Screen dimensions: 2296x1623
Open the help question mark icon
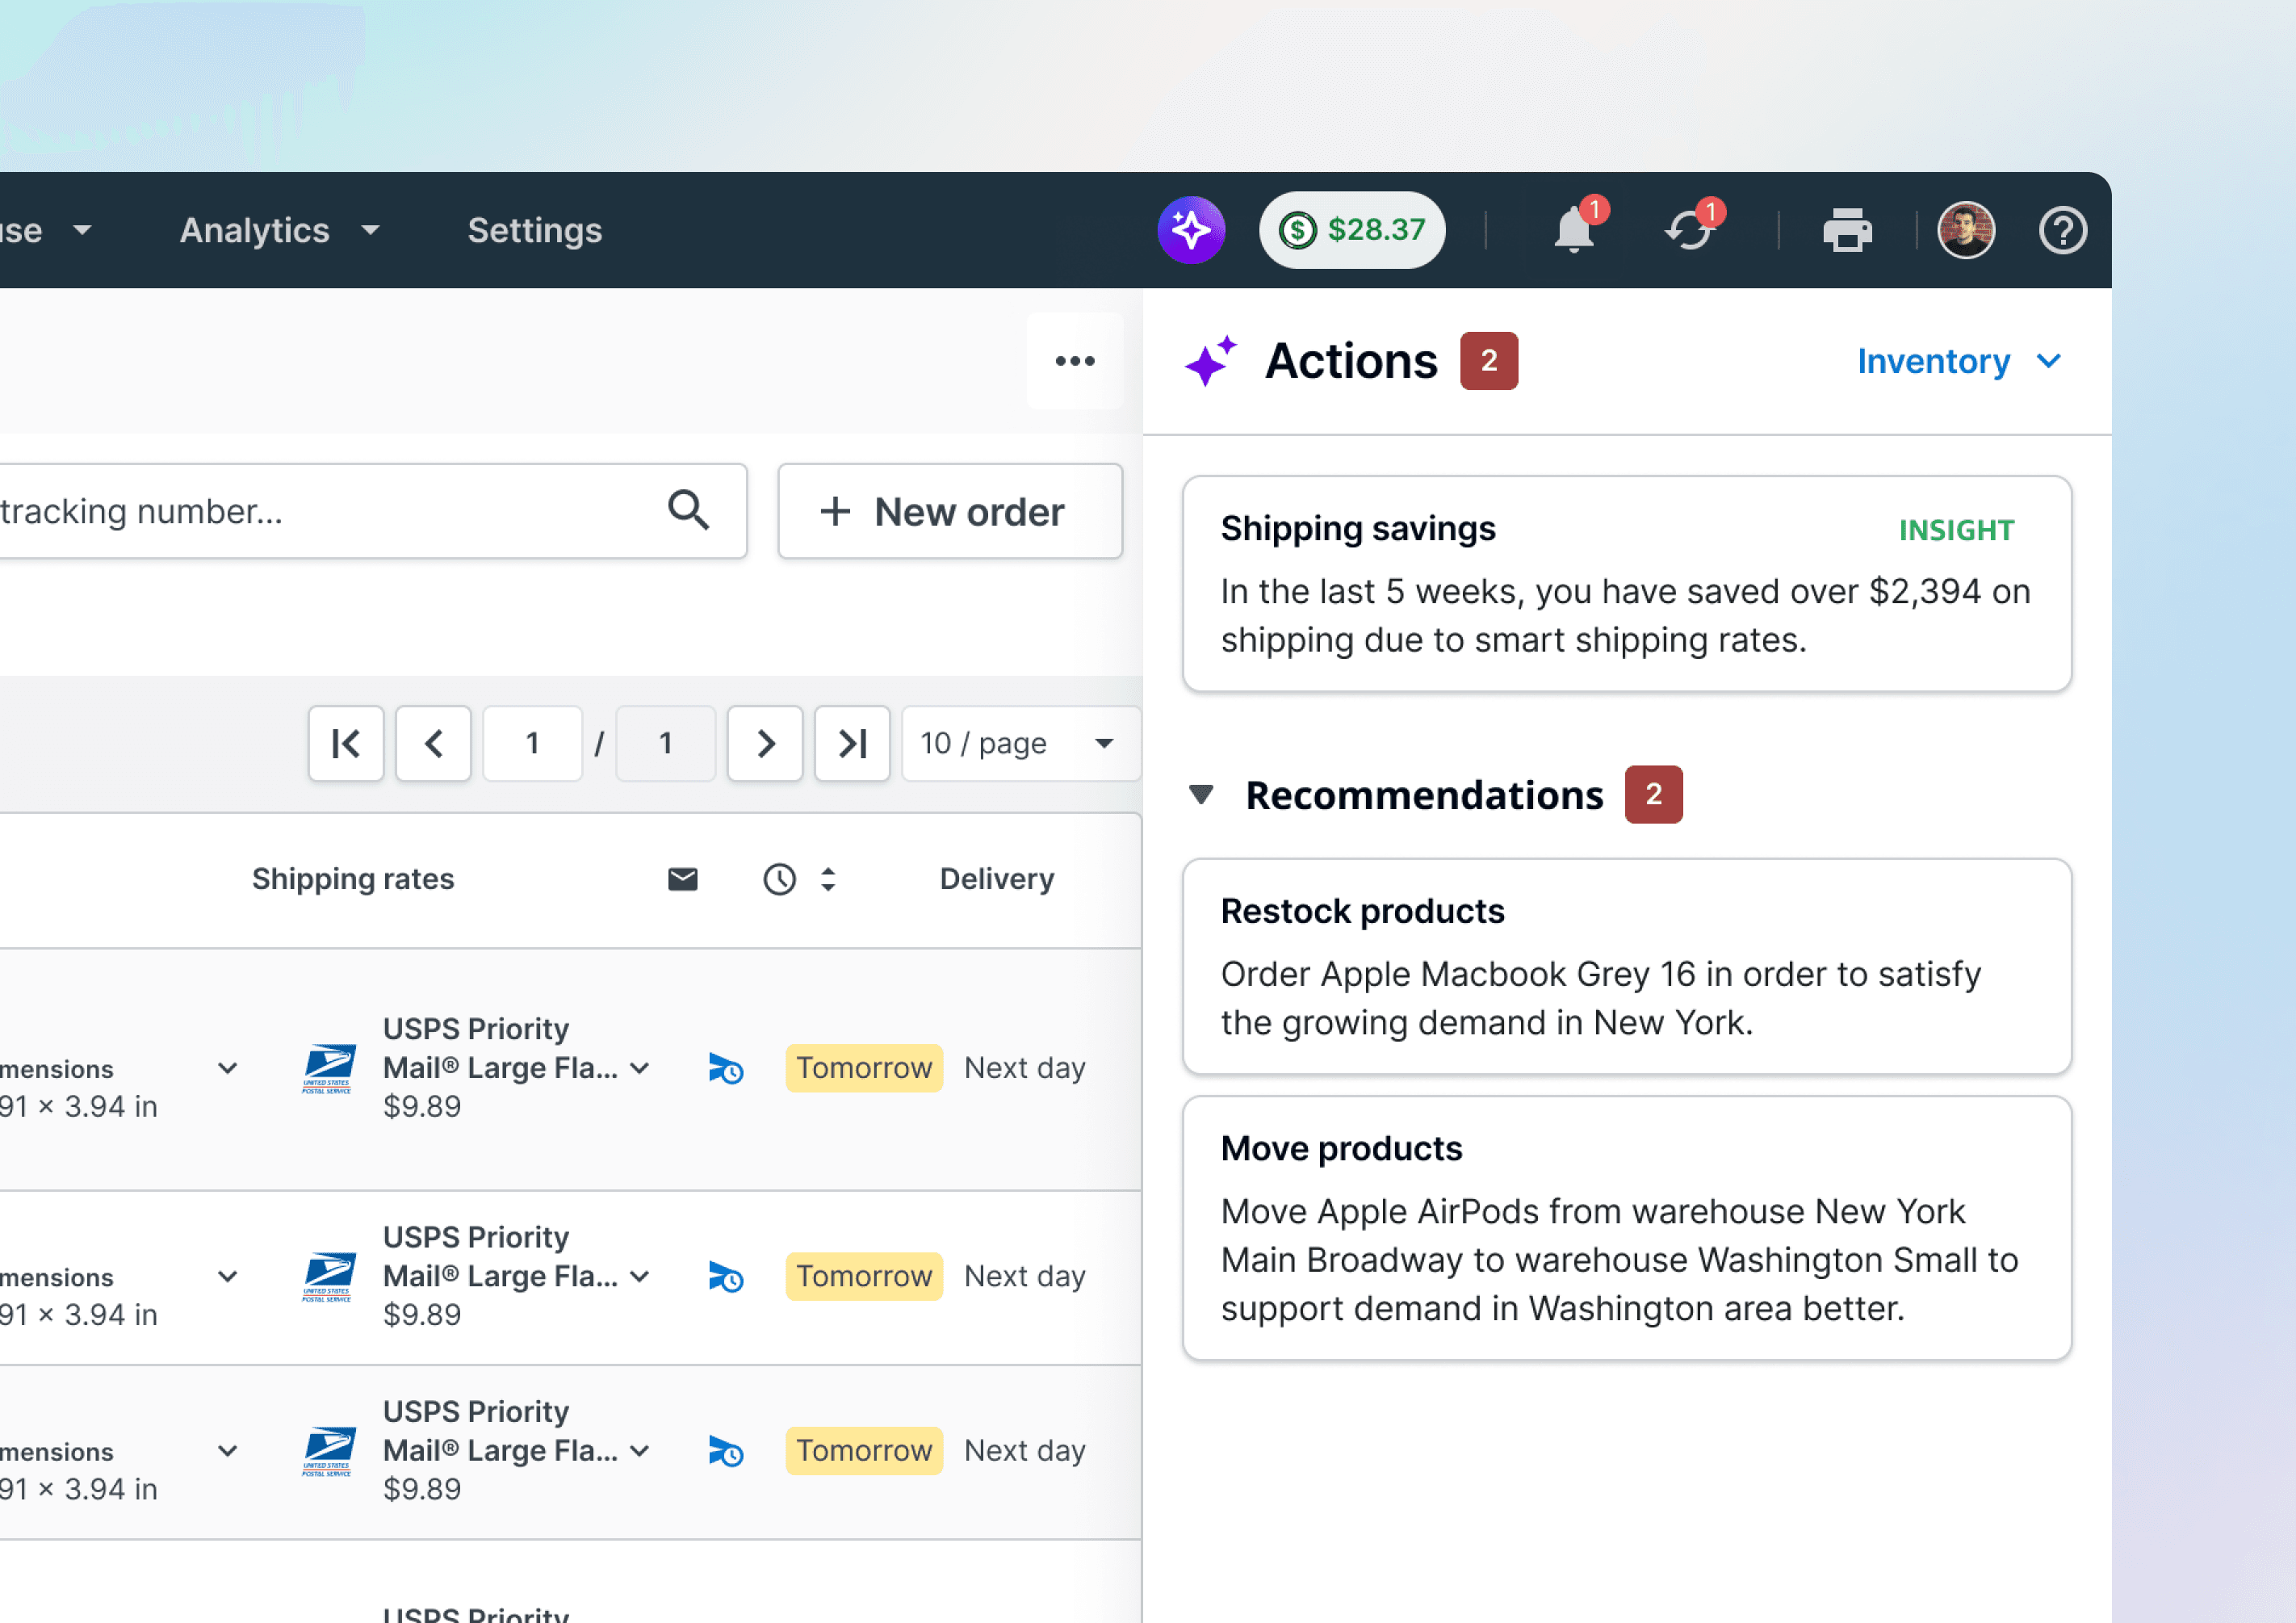[2062, 231]
